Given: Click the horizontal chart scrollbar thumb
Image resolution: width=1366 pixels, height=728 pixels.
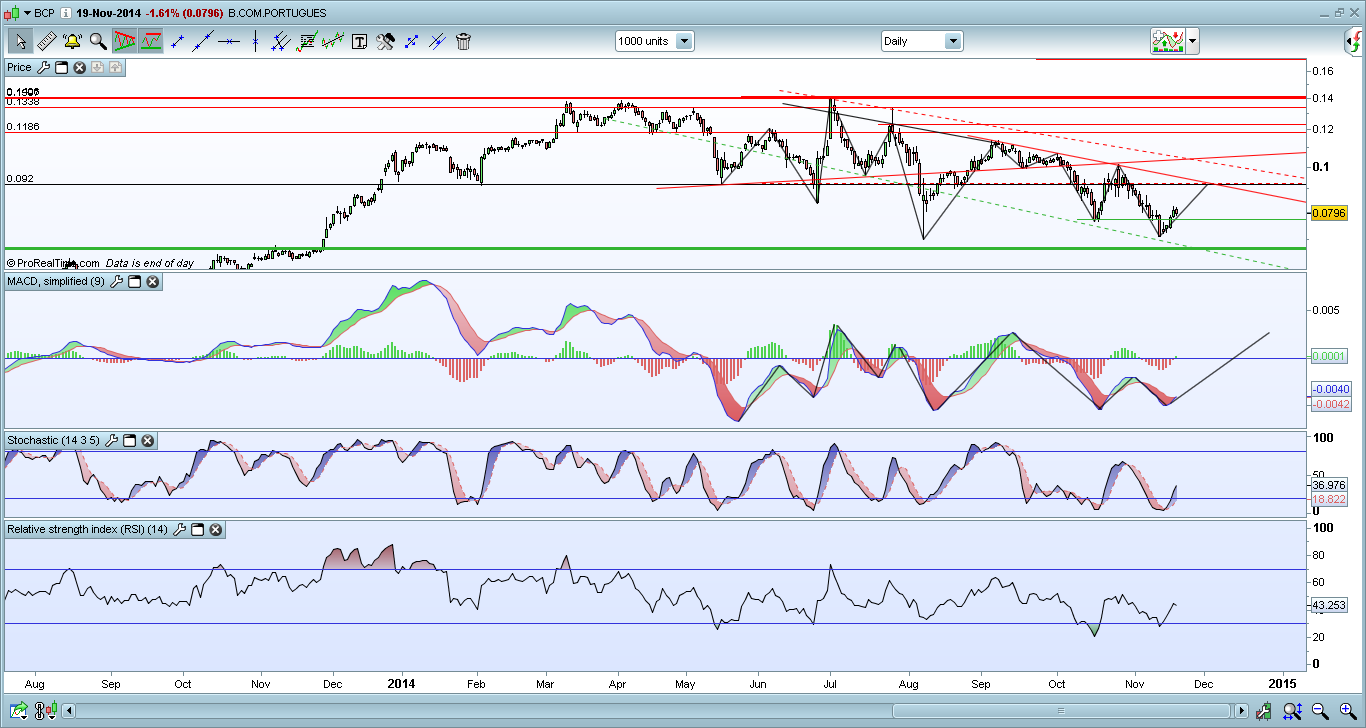Looking at the screenshot, I should coord(650,710).
